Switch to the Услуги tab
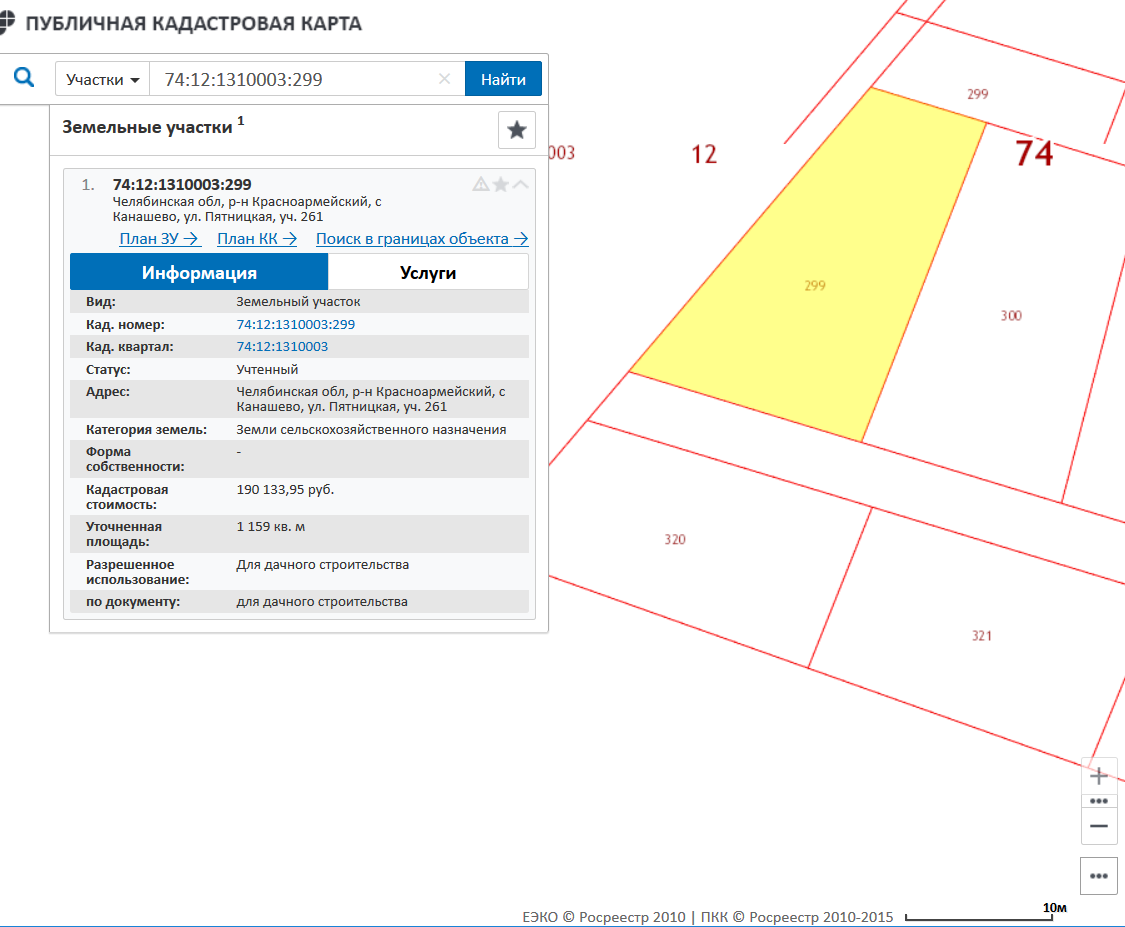The width and height of the screenshot is (1125, 927). point(428,272)
